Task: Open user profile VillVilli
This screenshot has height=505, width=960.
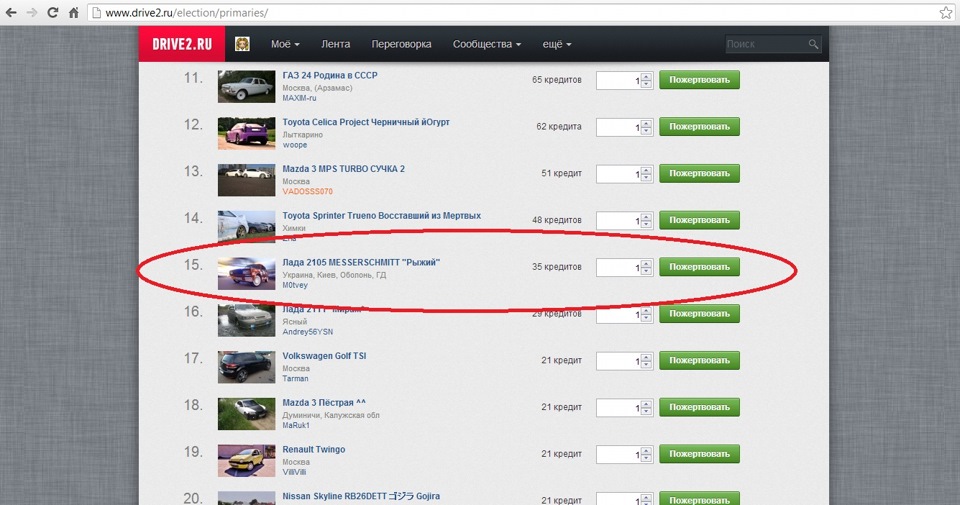Action: (294, 472)
